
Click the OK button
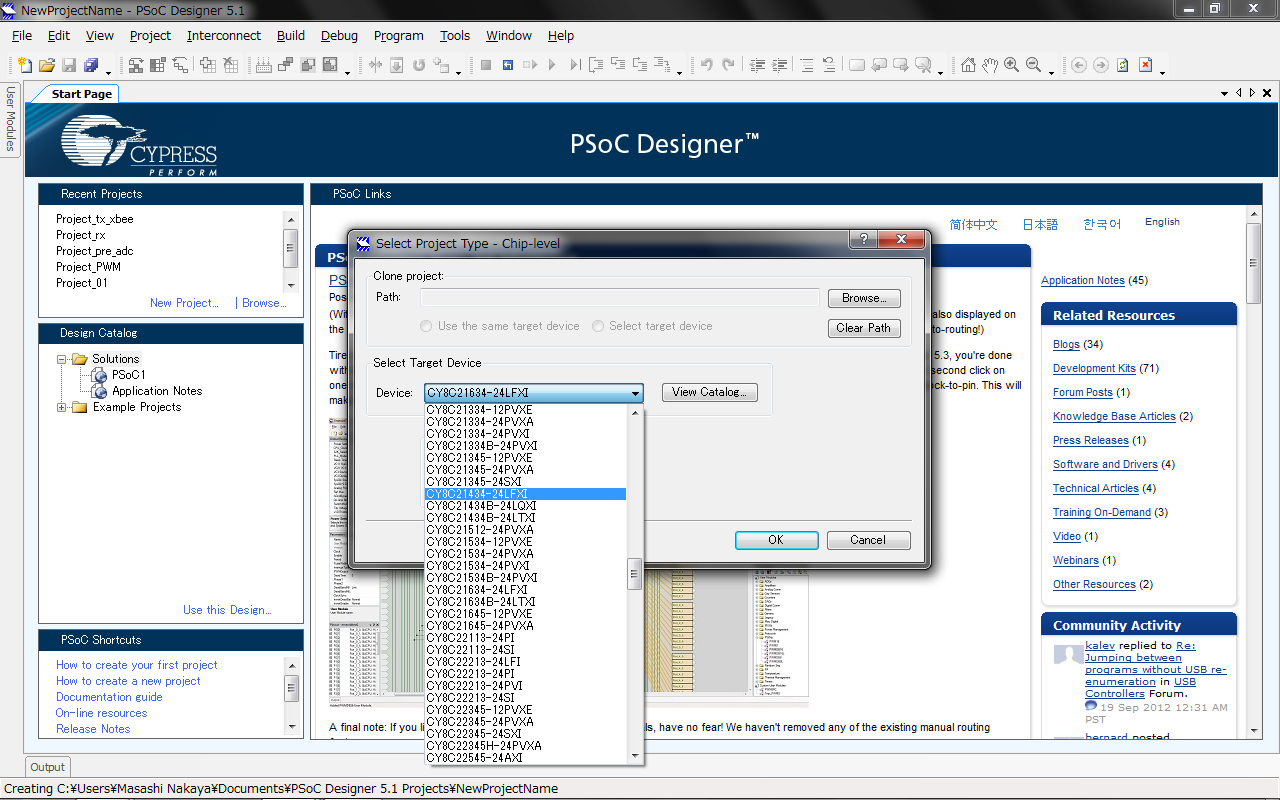[776, 540]
